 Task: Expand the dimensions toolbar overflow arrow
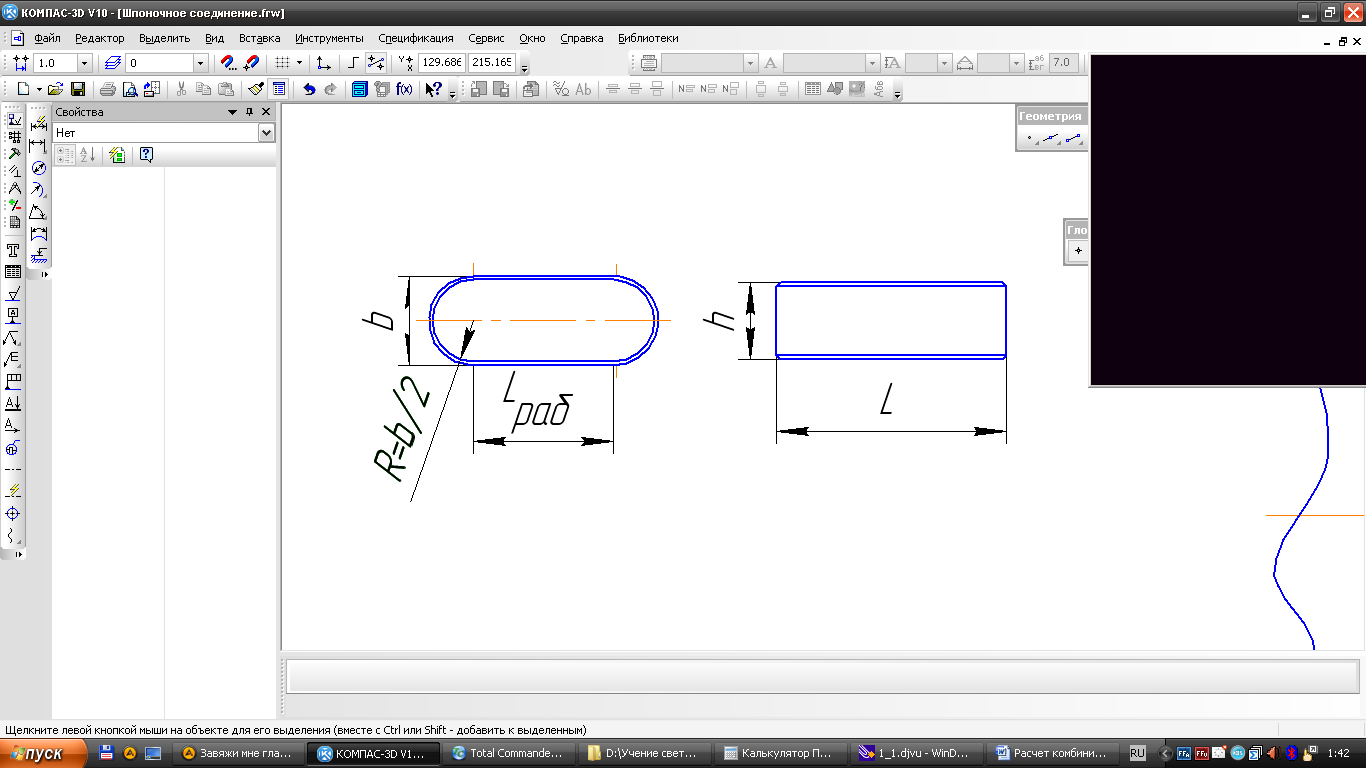44,274
